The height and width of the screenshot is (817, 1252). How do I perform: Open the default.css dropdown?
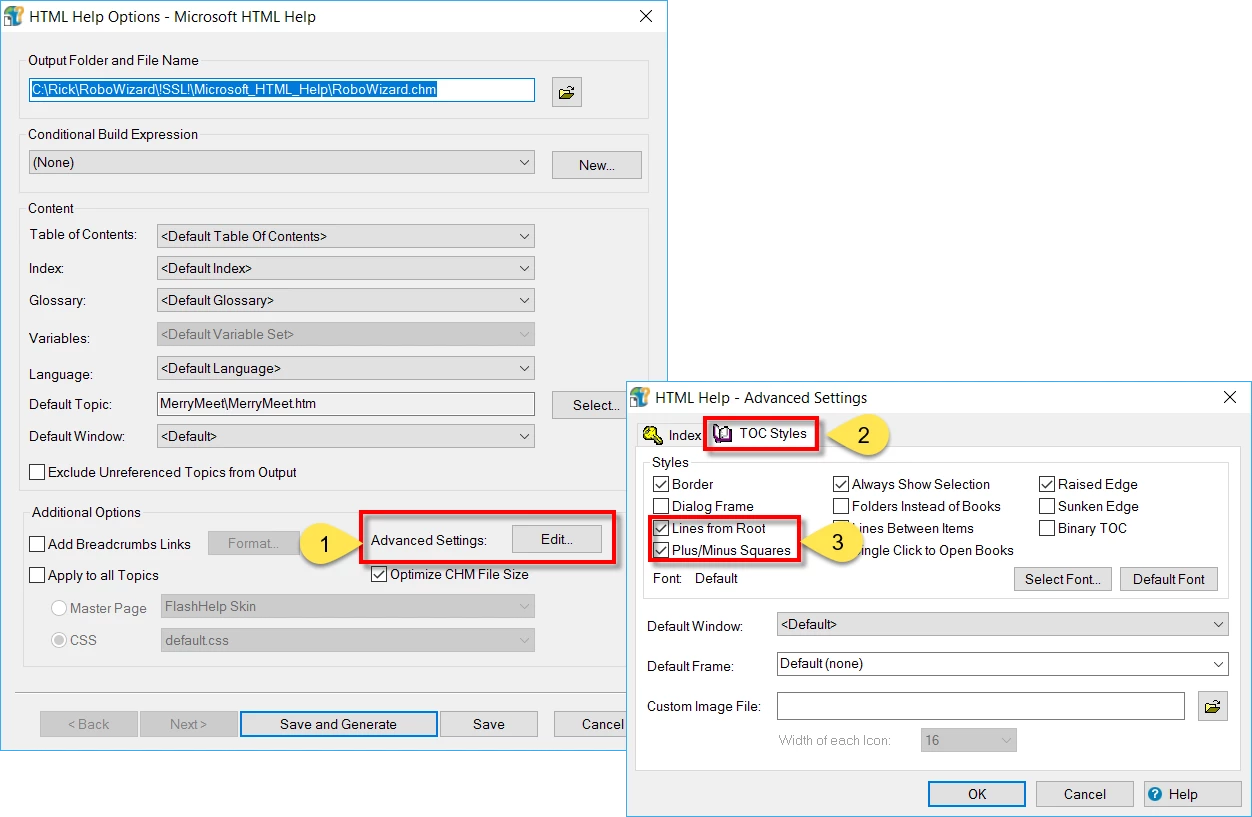click(x=347, y=640)
